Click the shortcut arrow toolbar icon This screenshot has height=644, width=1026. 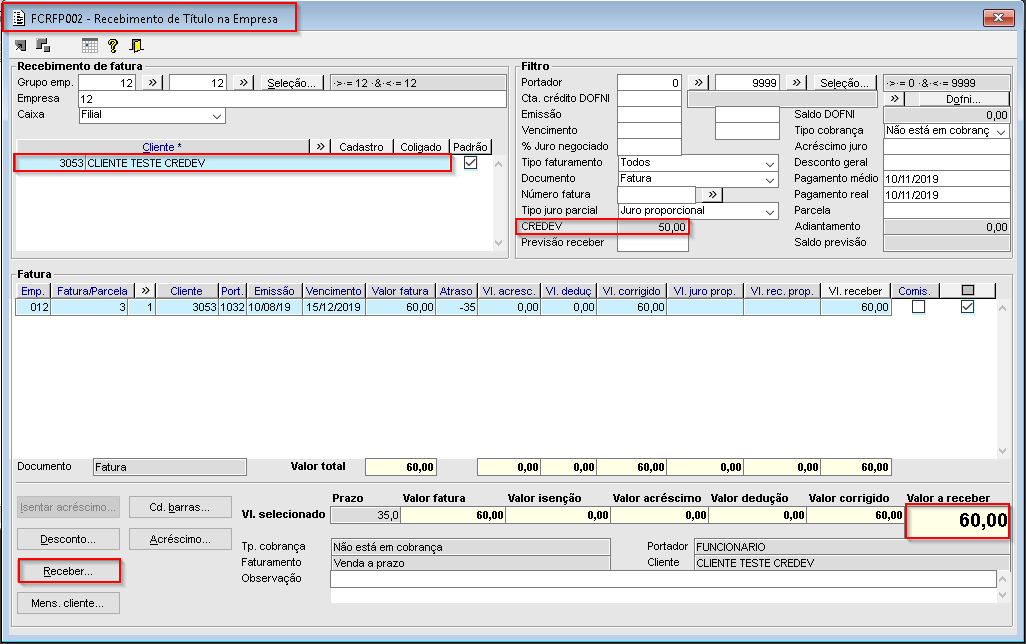(x=20, y=45)
